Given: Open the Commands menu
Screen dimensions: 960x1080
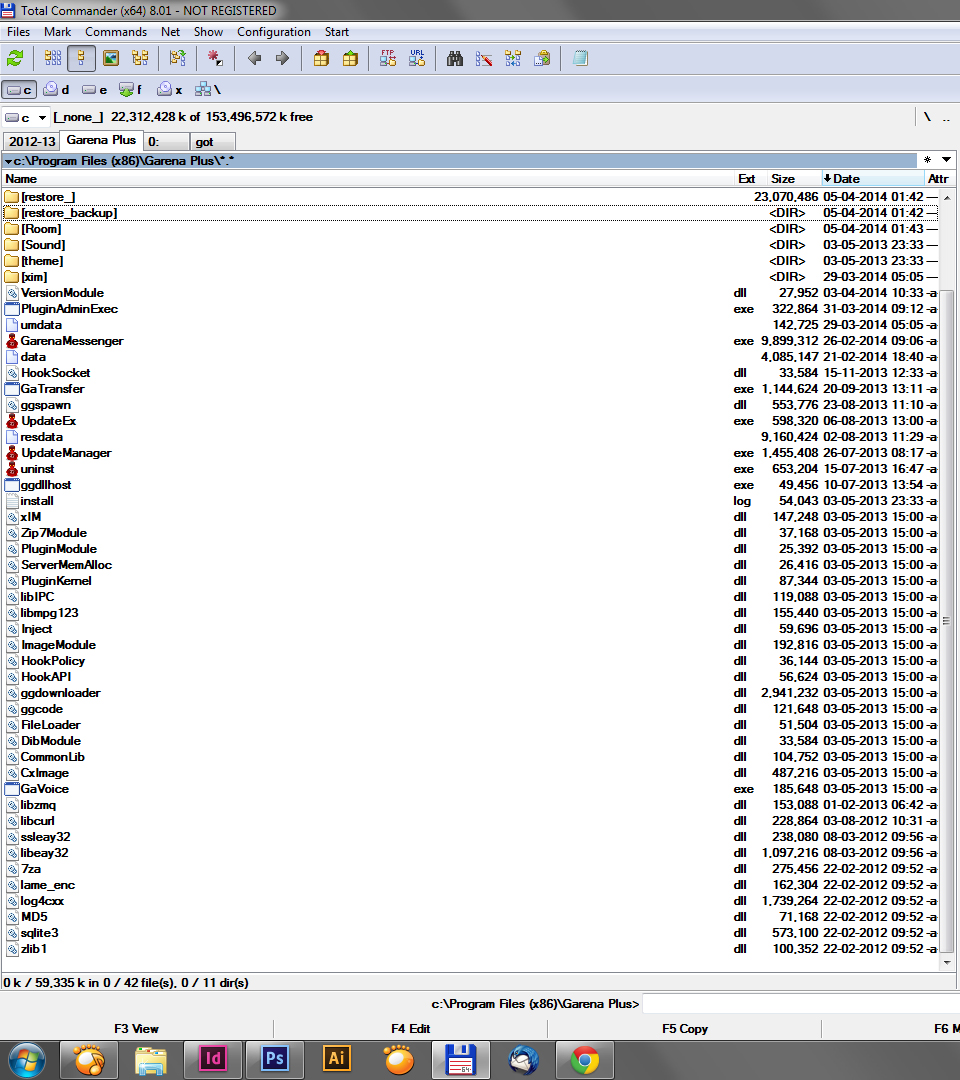Looking at the screenshot, I should point(116,32).
